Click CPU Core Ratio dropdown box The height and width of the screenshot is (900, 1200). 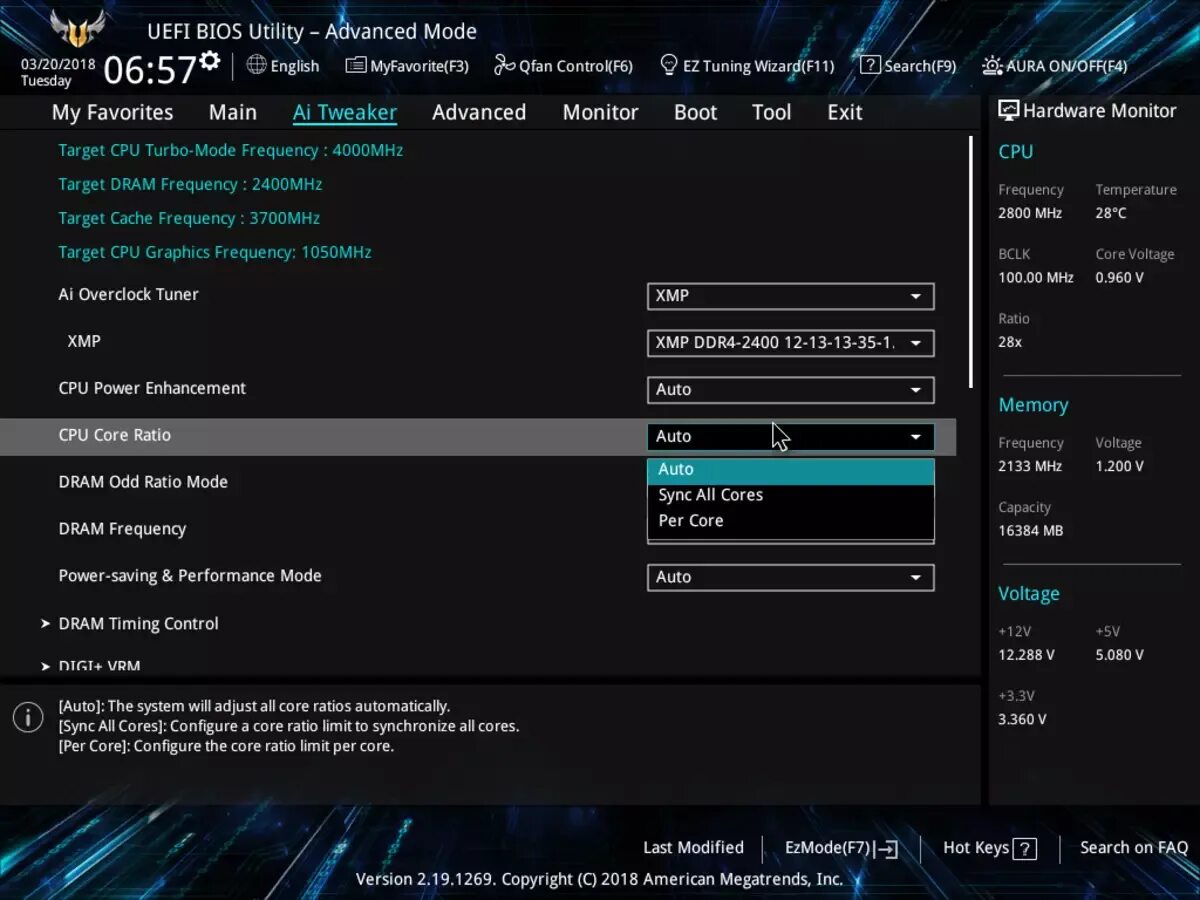pyautogui.click(x=790, y=437)
